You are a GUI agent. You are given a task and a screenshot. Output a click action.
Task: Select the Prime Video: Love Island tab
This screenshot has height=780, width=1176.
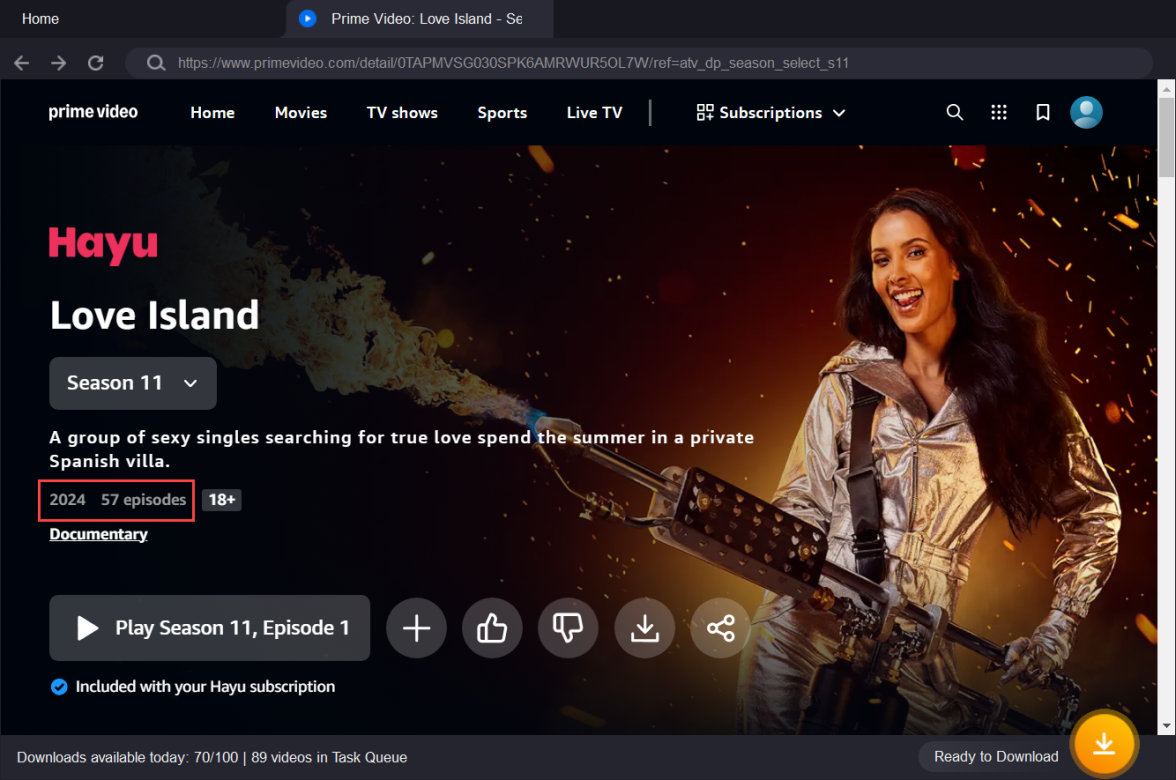pos(419,19)
